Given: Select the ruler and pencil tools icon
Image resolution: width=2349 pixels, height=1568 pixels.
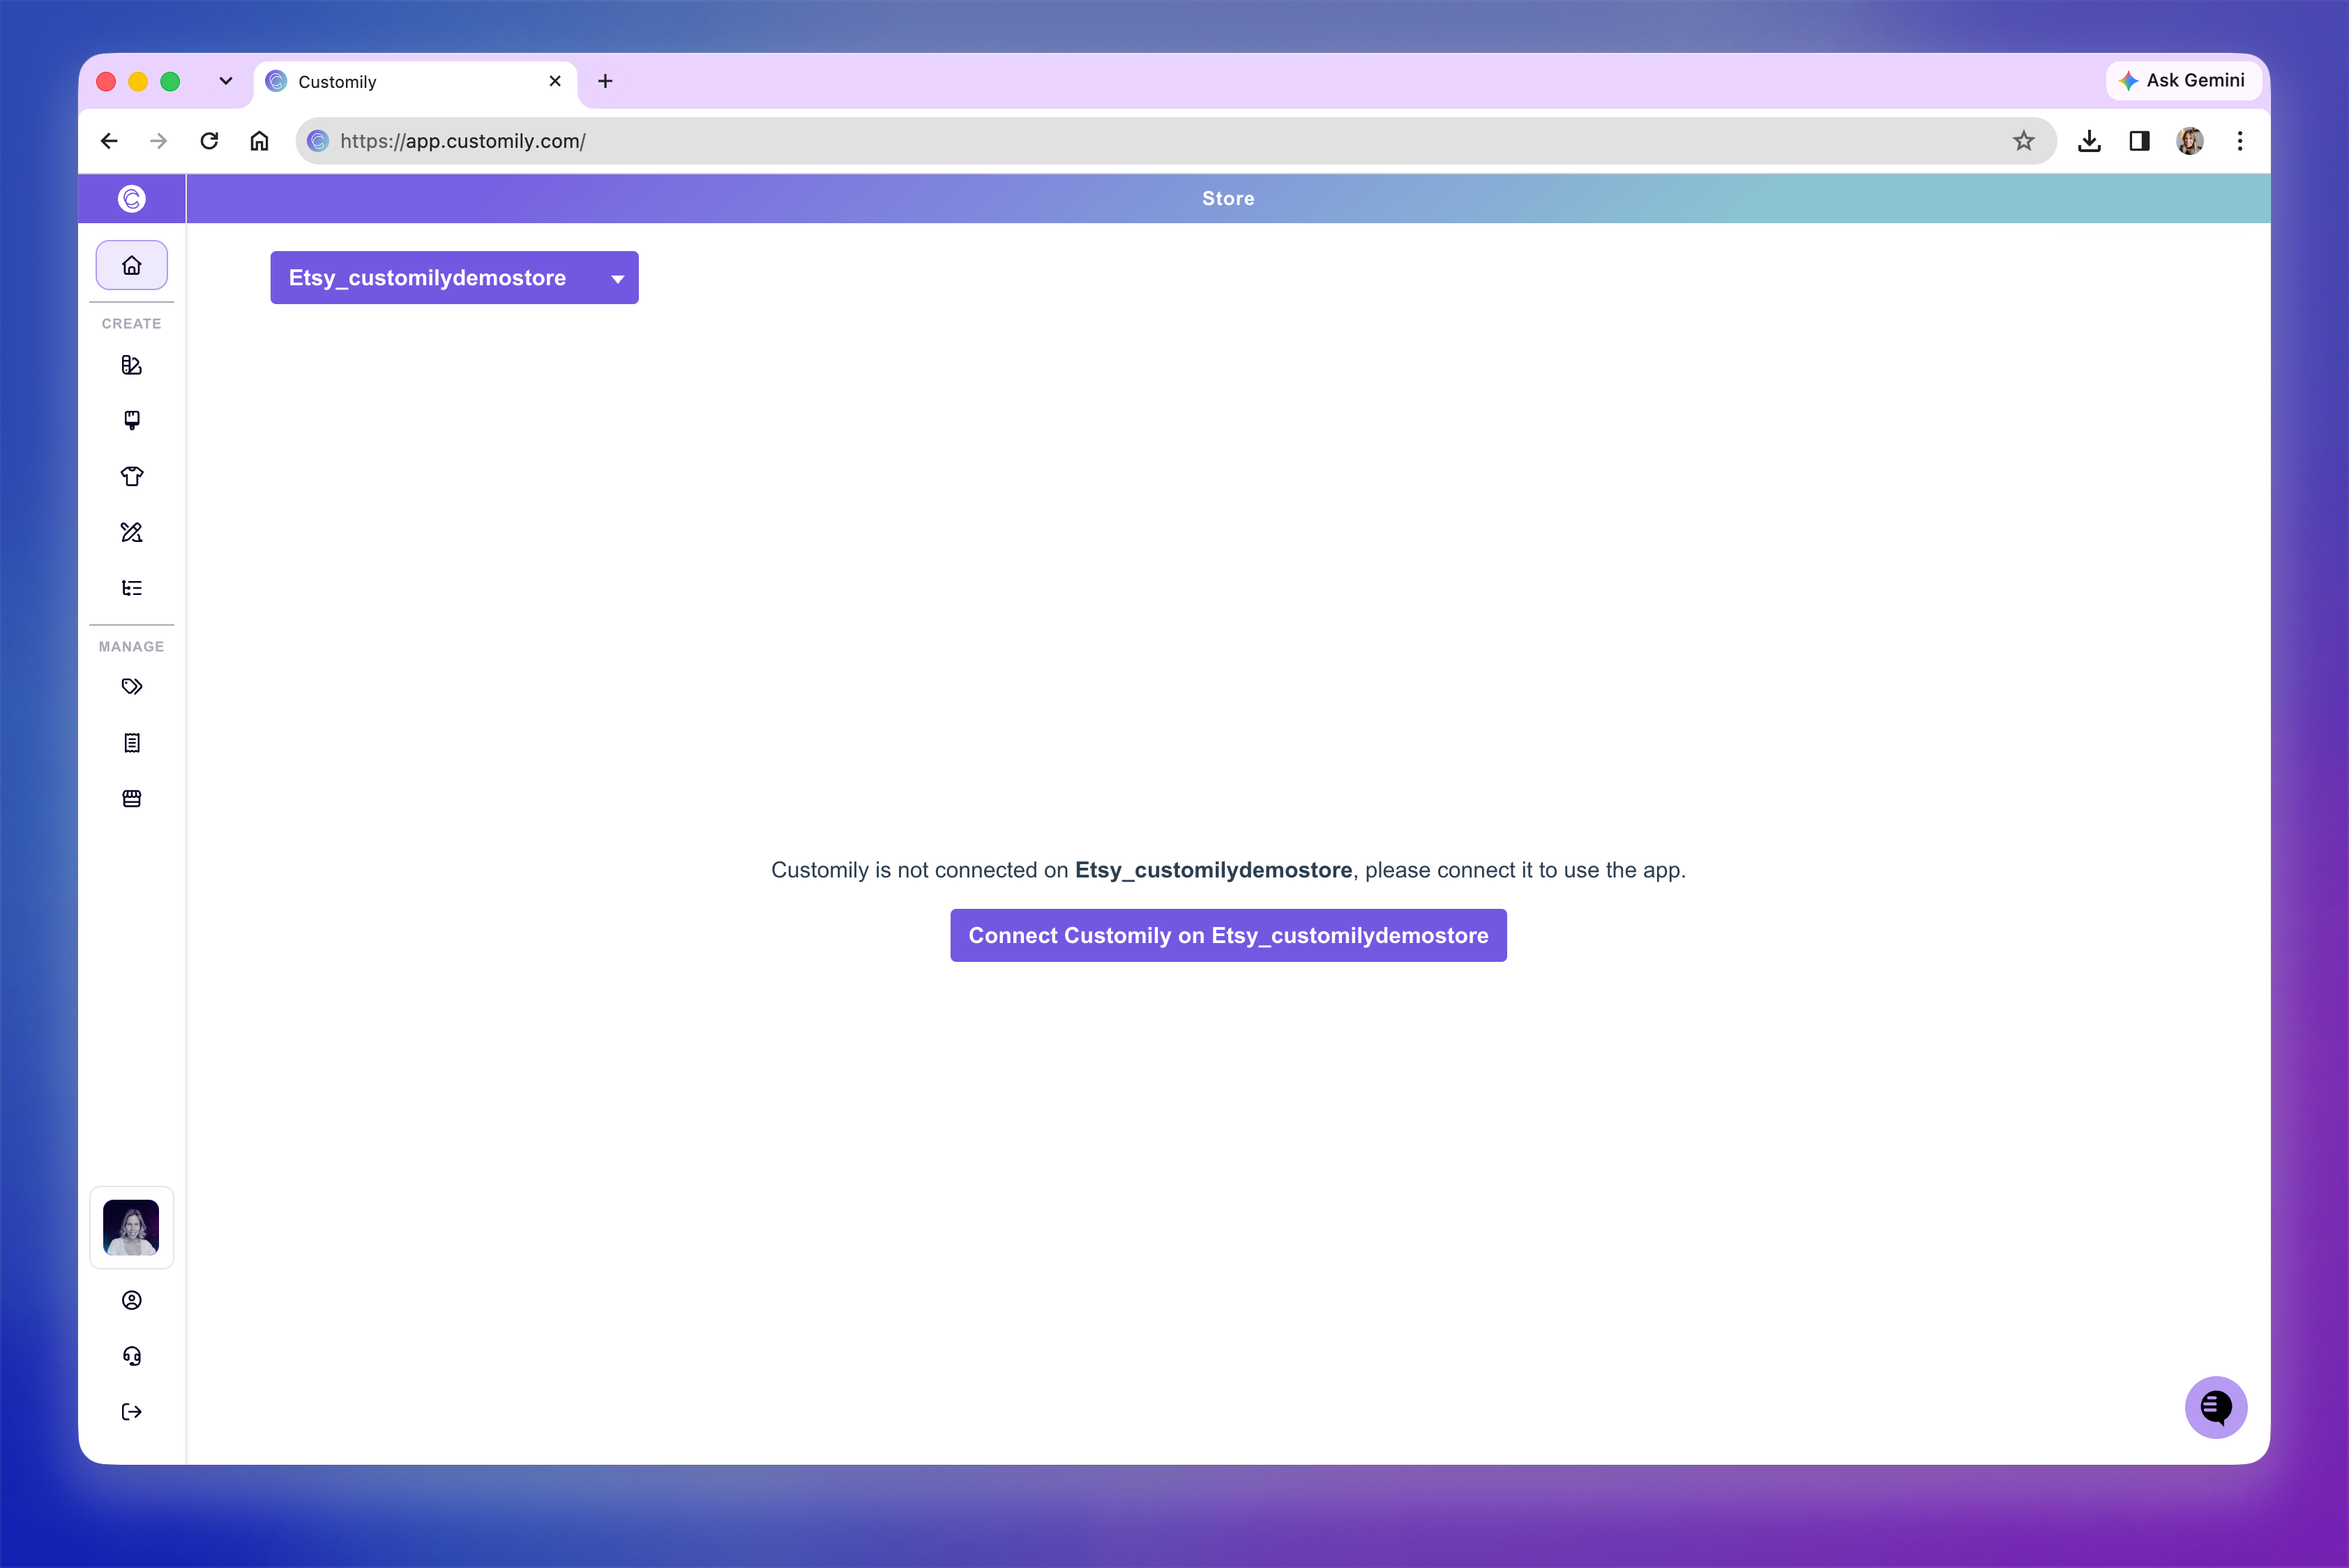Looking at the screenshot, I should coord(132,532).
